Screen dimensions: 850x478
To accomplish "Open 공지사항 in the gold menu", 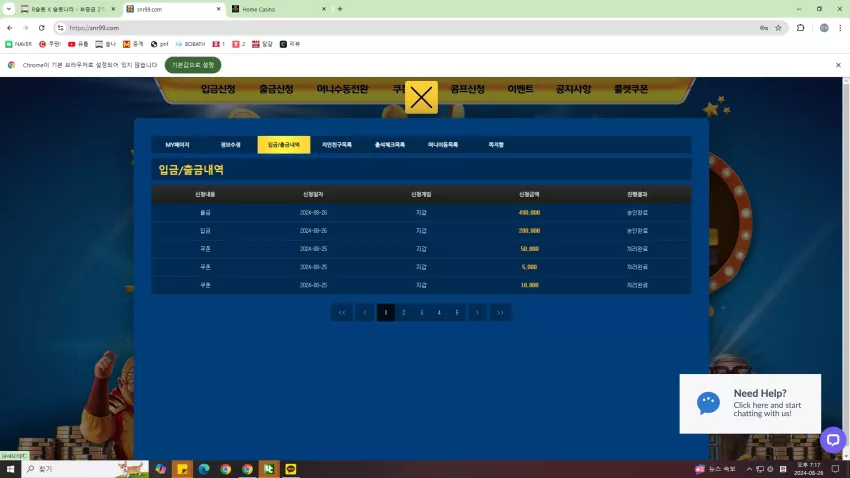I will (x=573, y=89).
